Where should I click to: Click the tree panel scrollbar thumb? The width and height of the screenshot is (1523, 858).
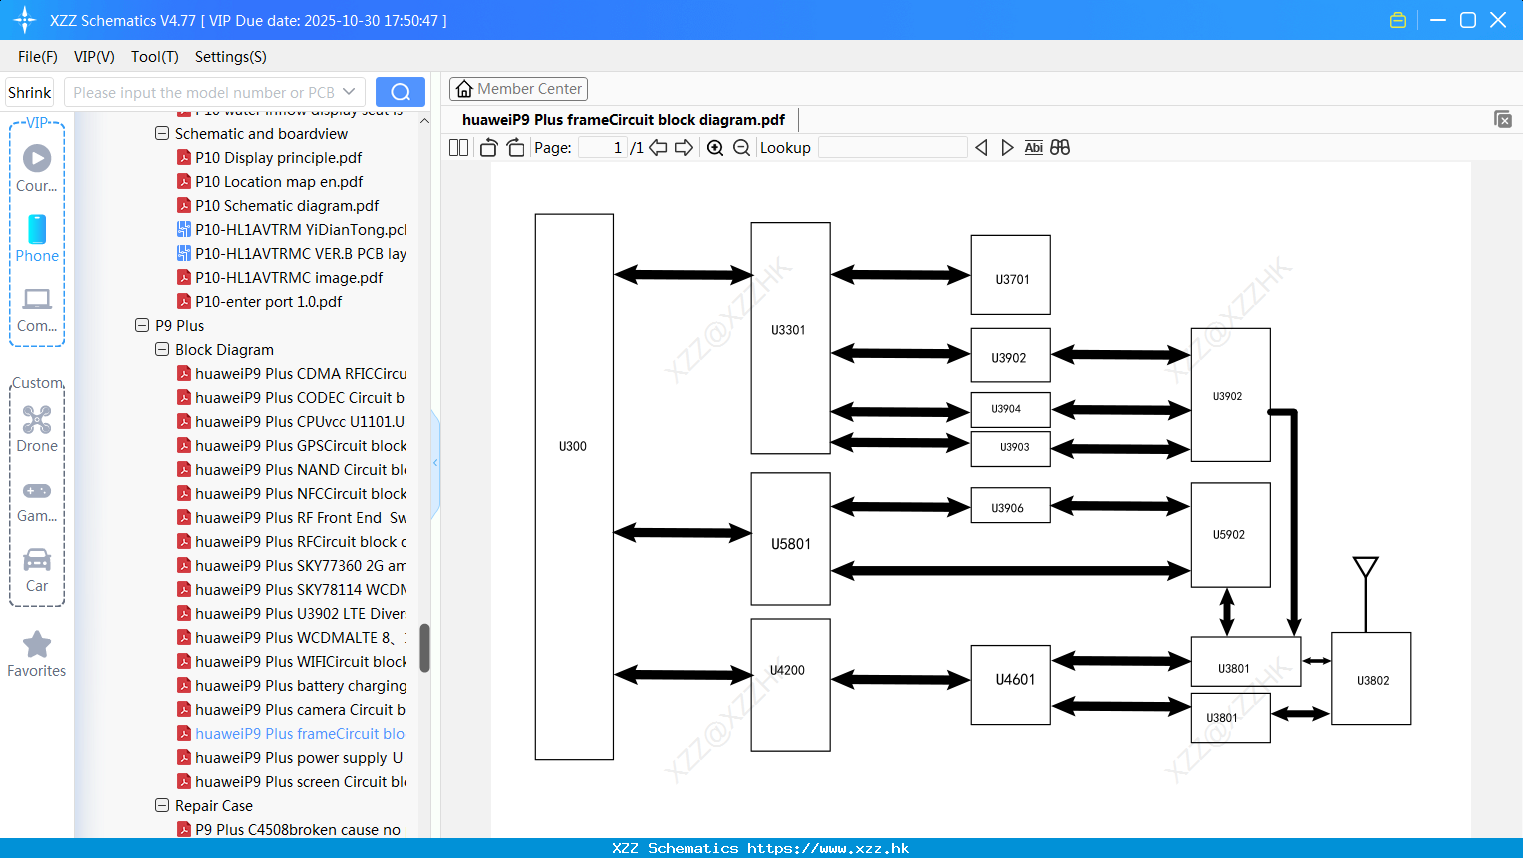pyautogui.click(x=424, y=648)
